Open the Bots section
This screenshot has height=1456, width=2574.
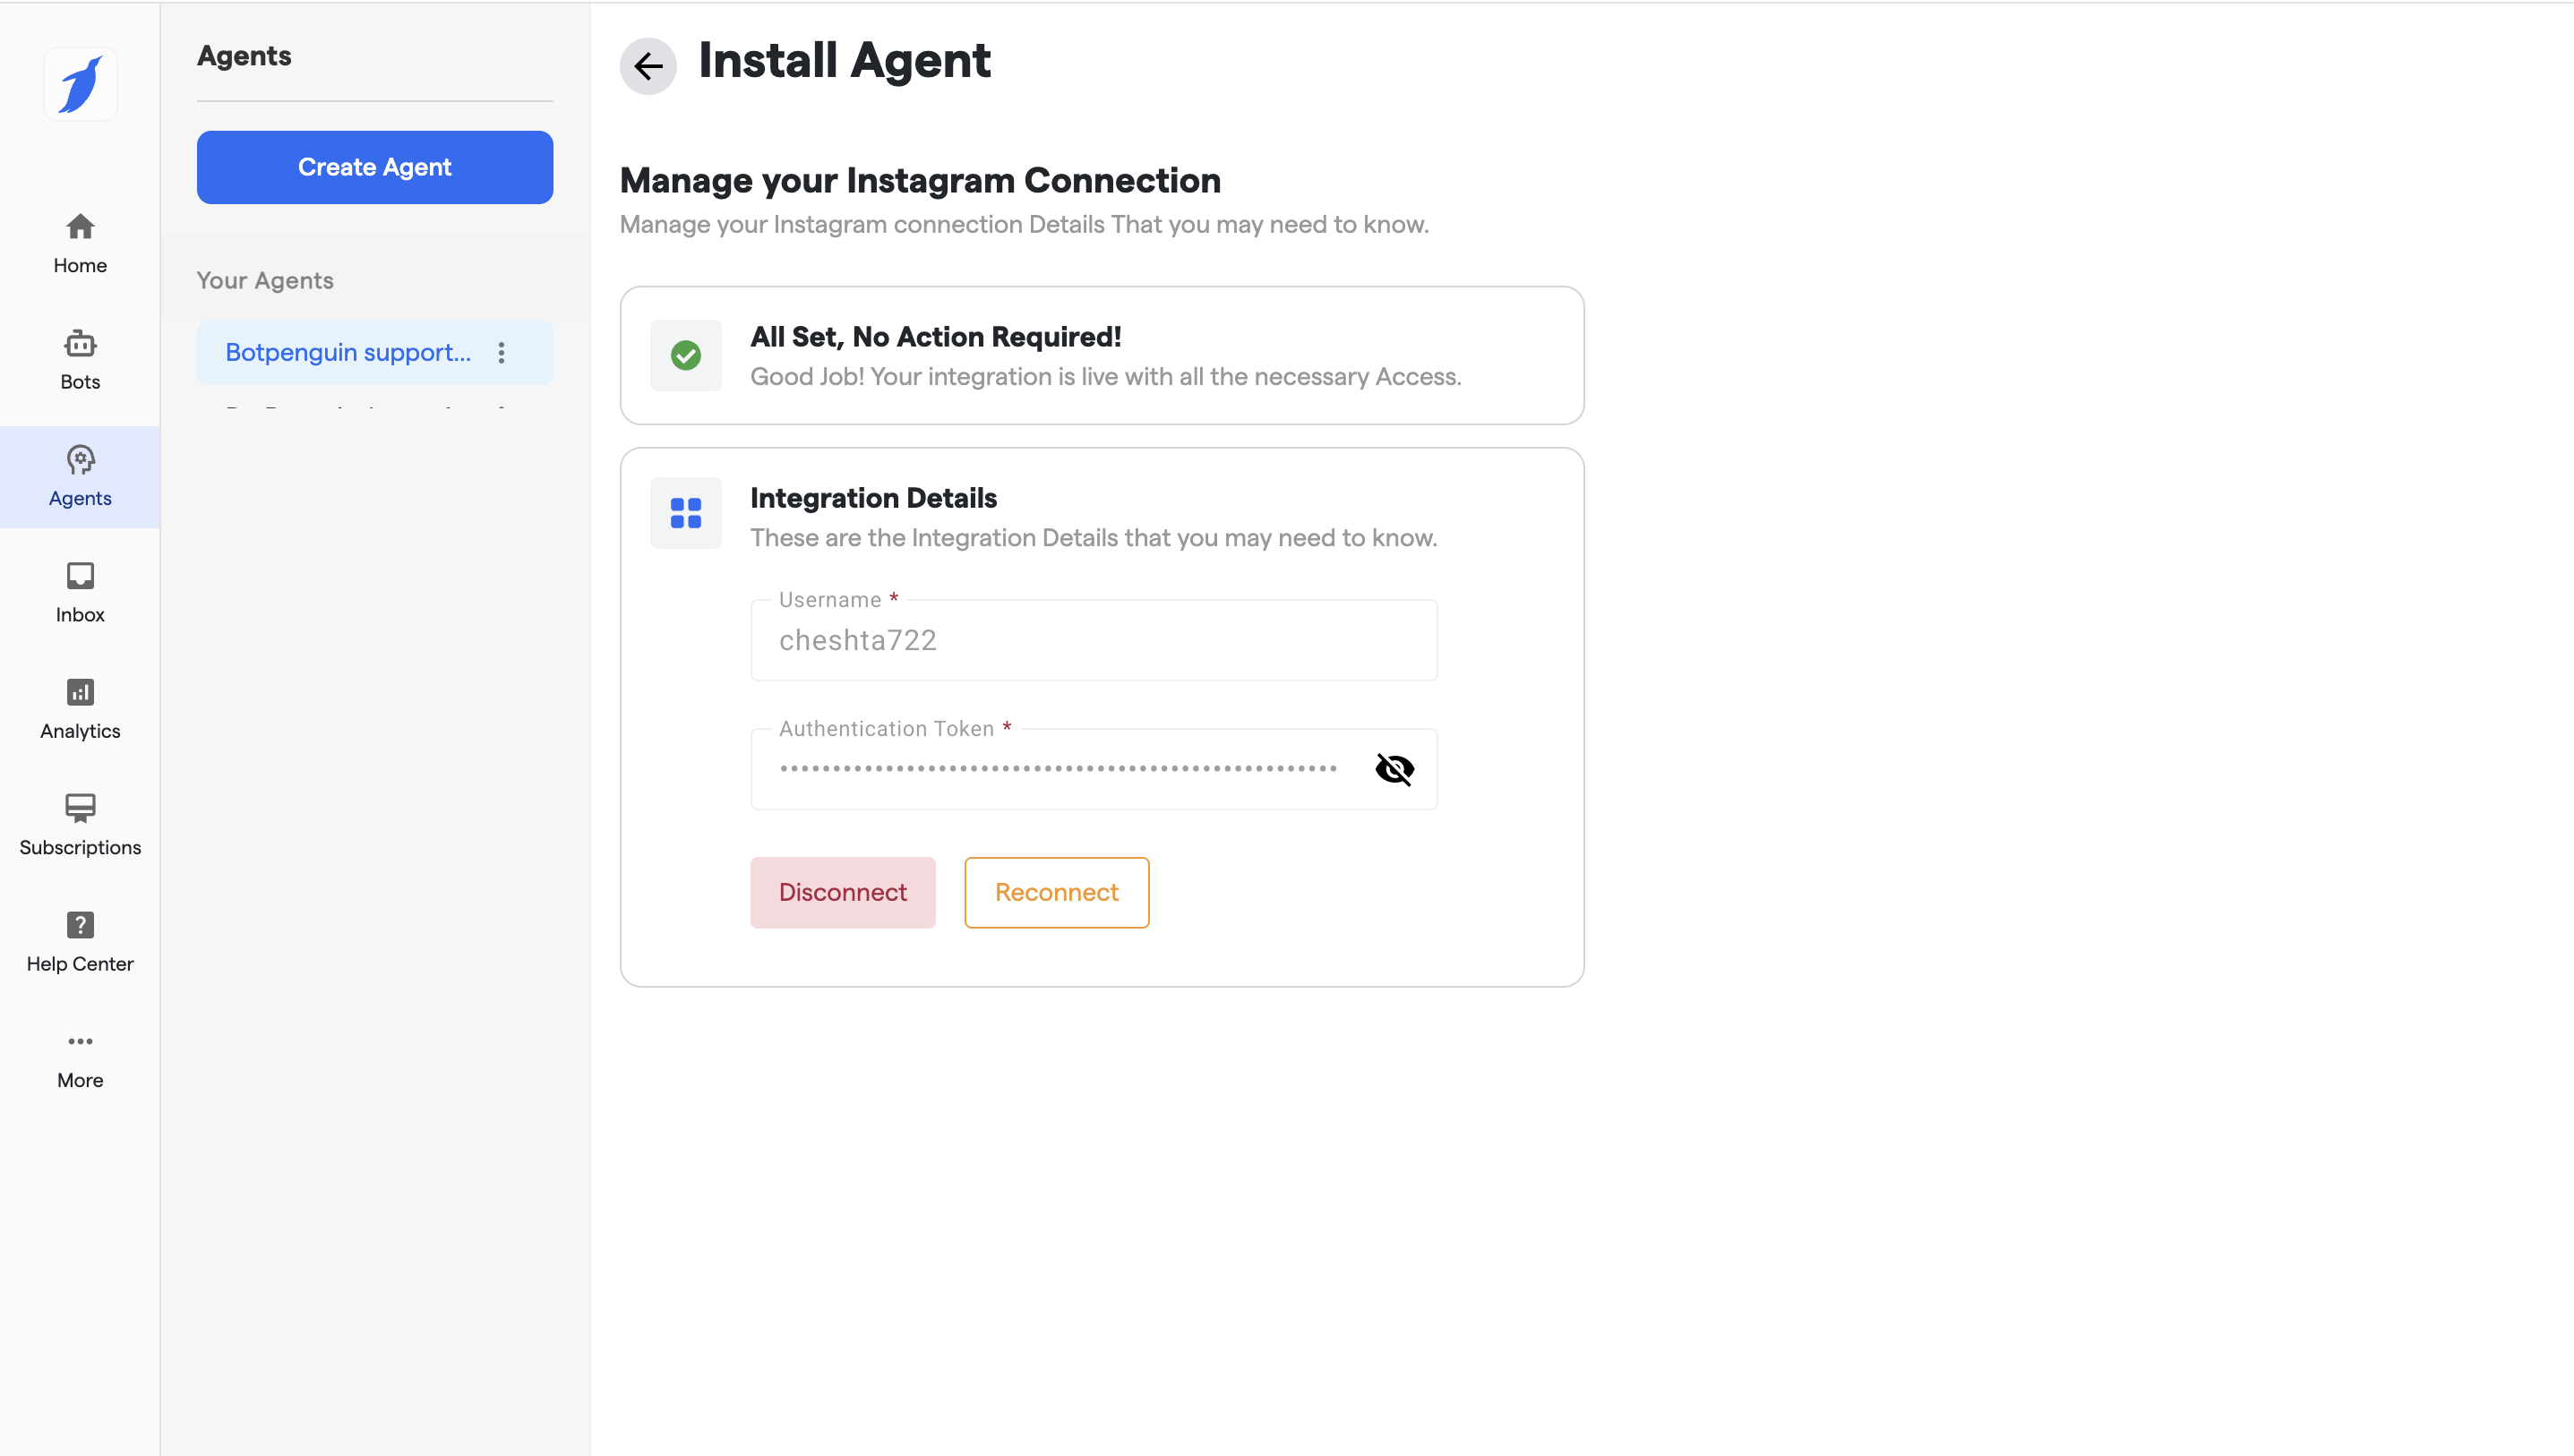click(80, 359)
